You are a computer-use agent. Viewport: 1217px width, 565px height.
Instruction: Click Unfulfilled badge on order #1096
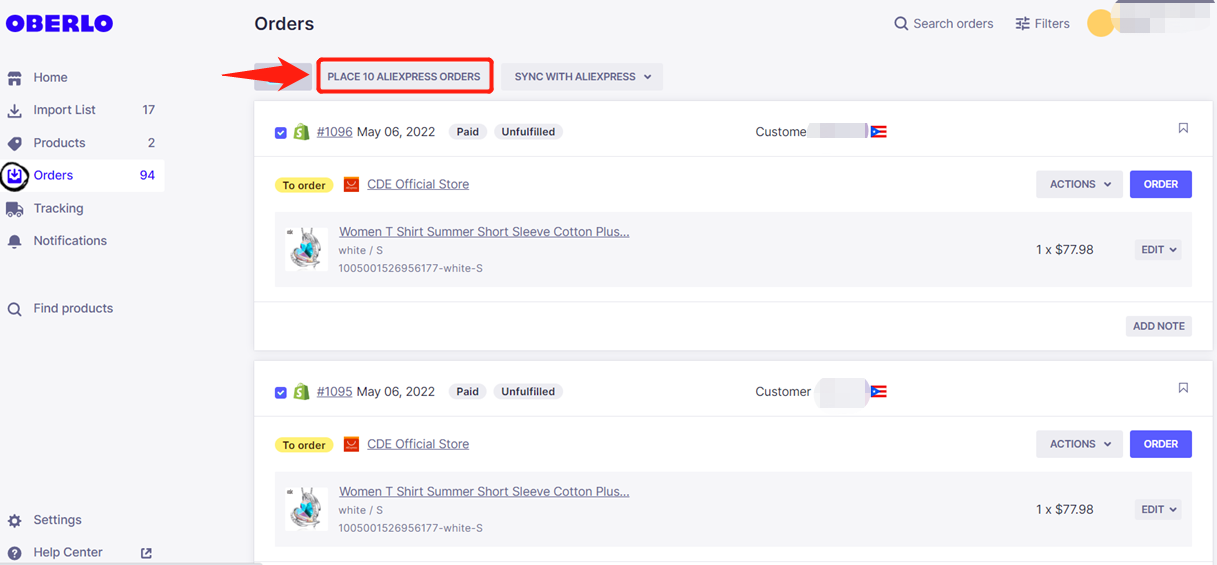[x=528, y=132]
